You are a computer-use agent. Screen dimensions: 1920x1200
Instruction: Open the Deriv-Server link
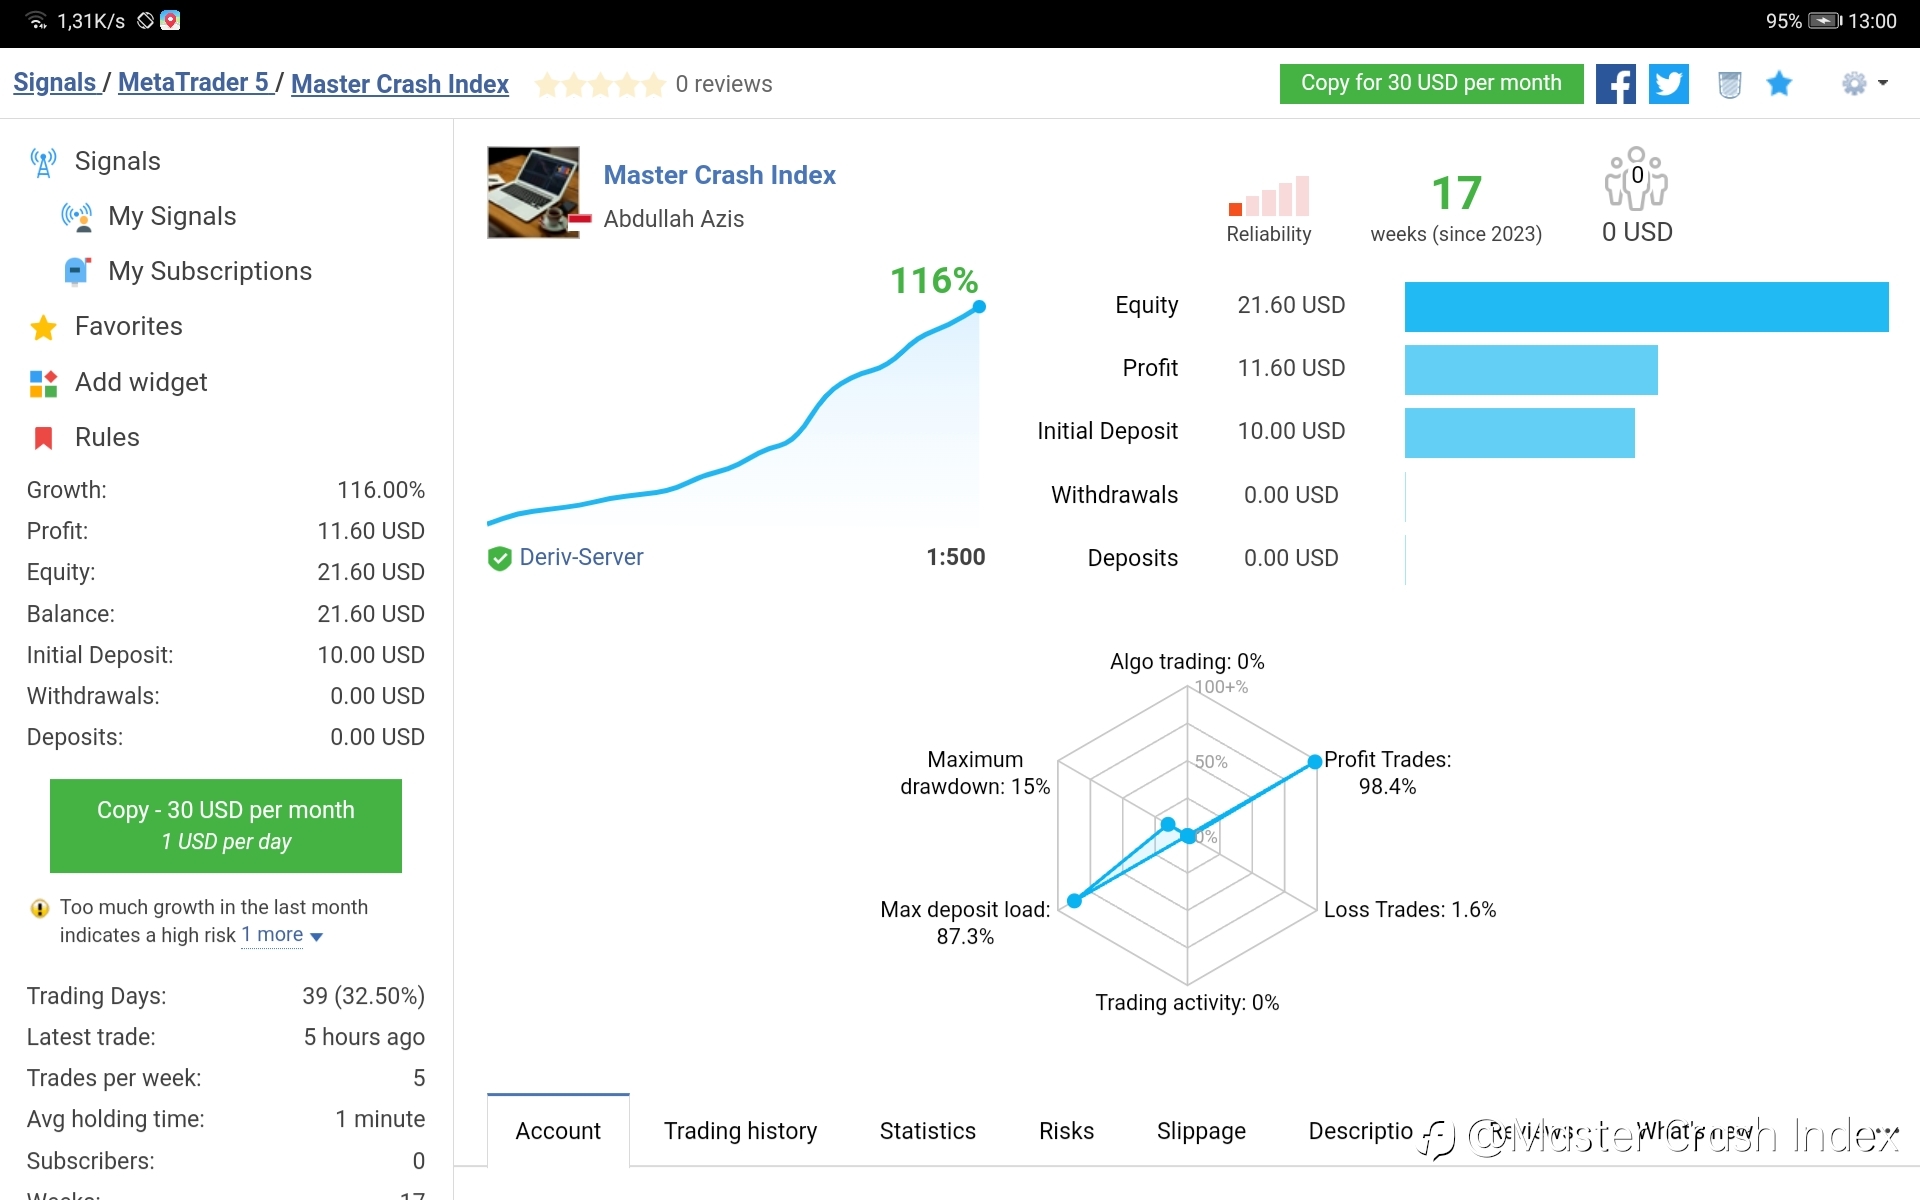[x=581, y=557]
